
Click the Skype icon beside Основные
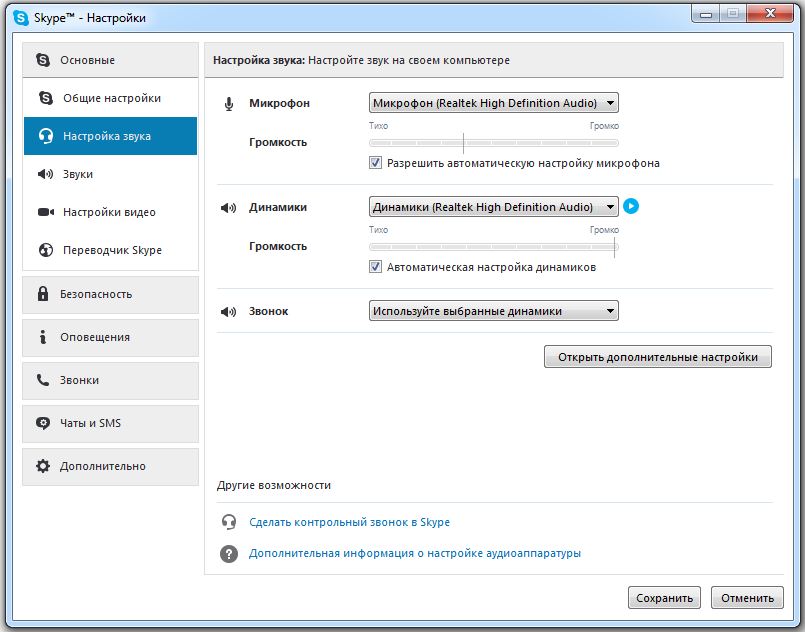pos(43,60)
